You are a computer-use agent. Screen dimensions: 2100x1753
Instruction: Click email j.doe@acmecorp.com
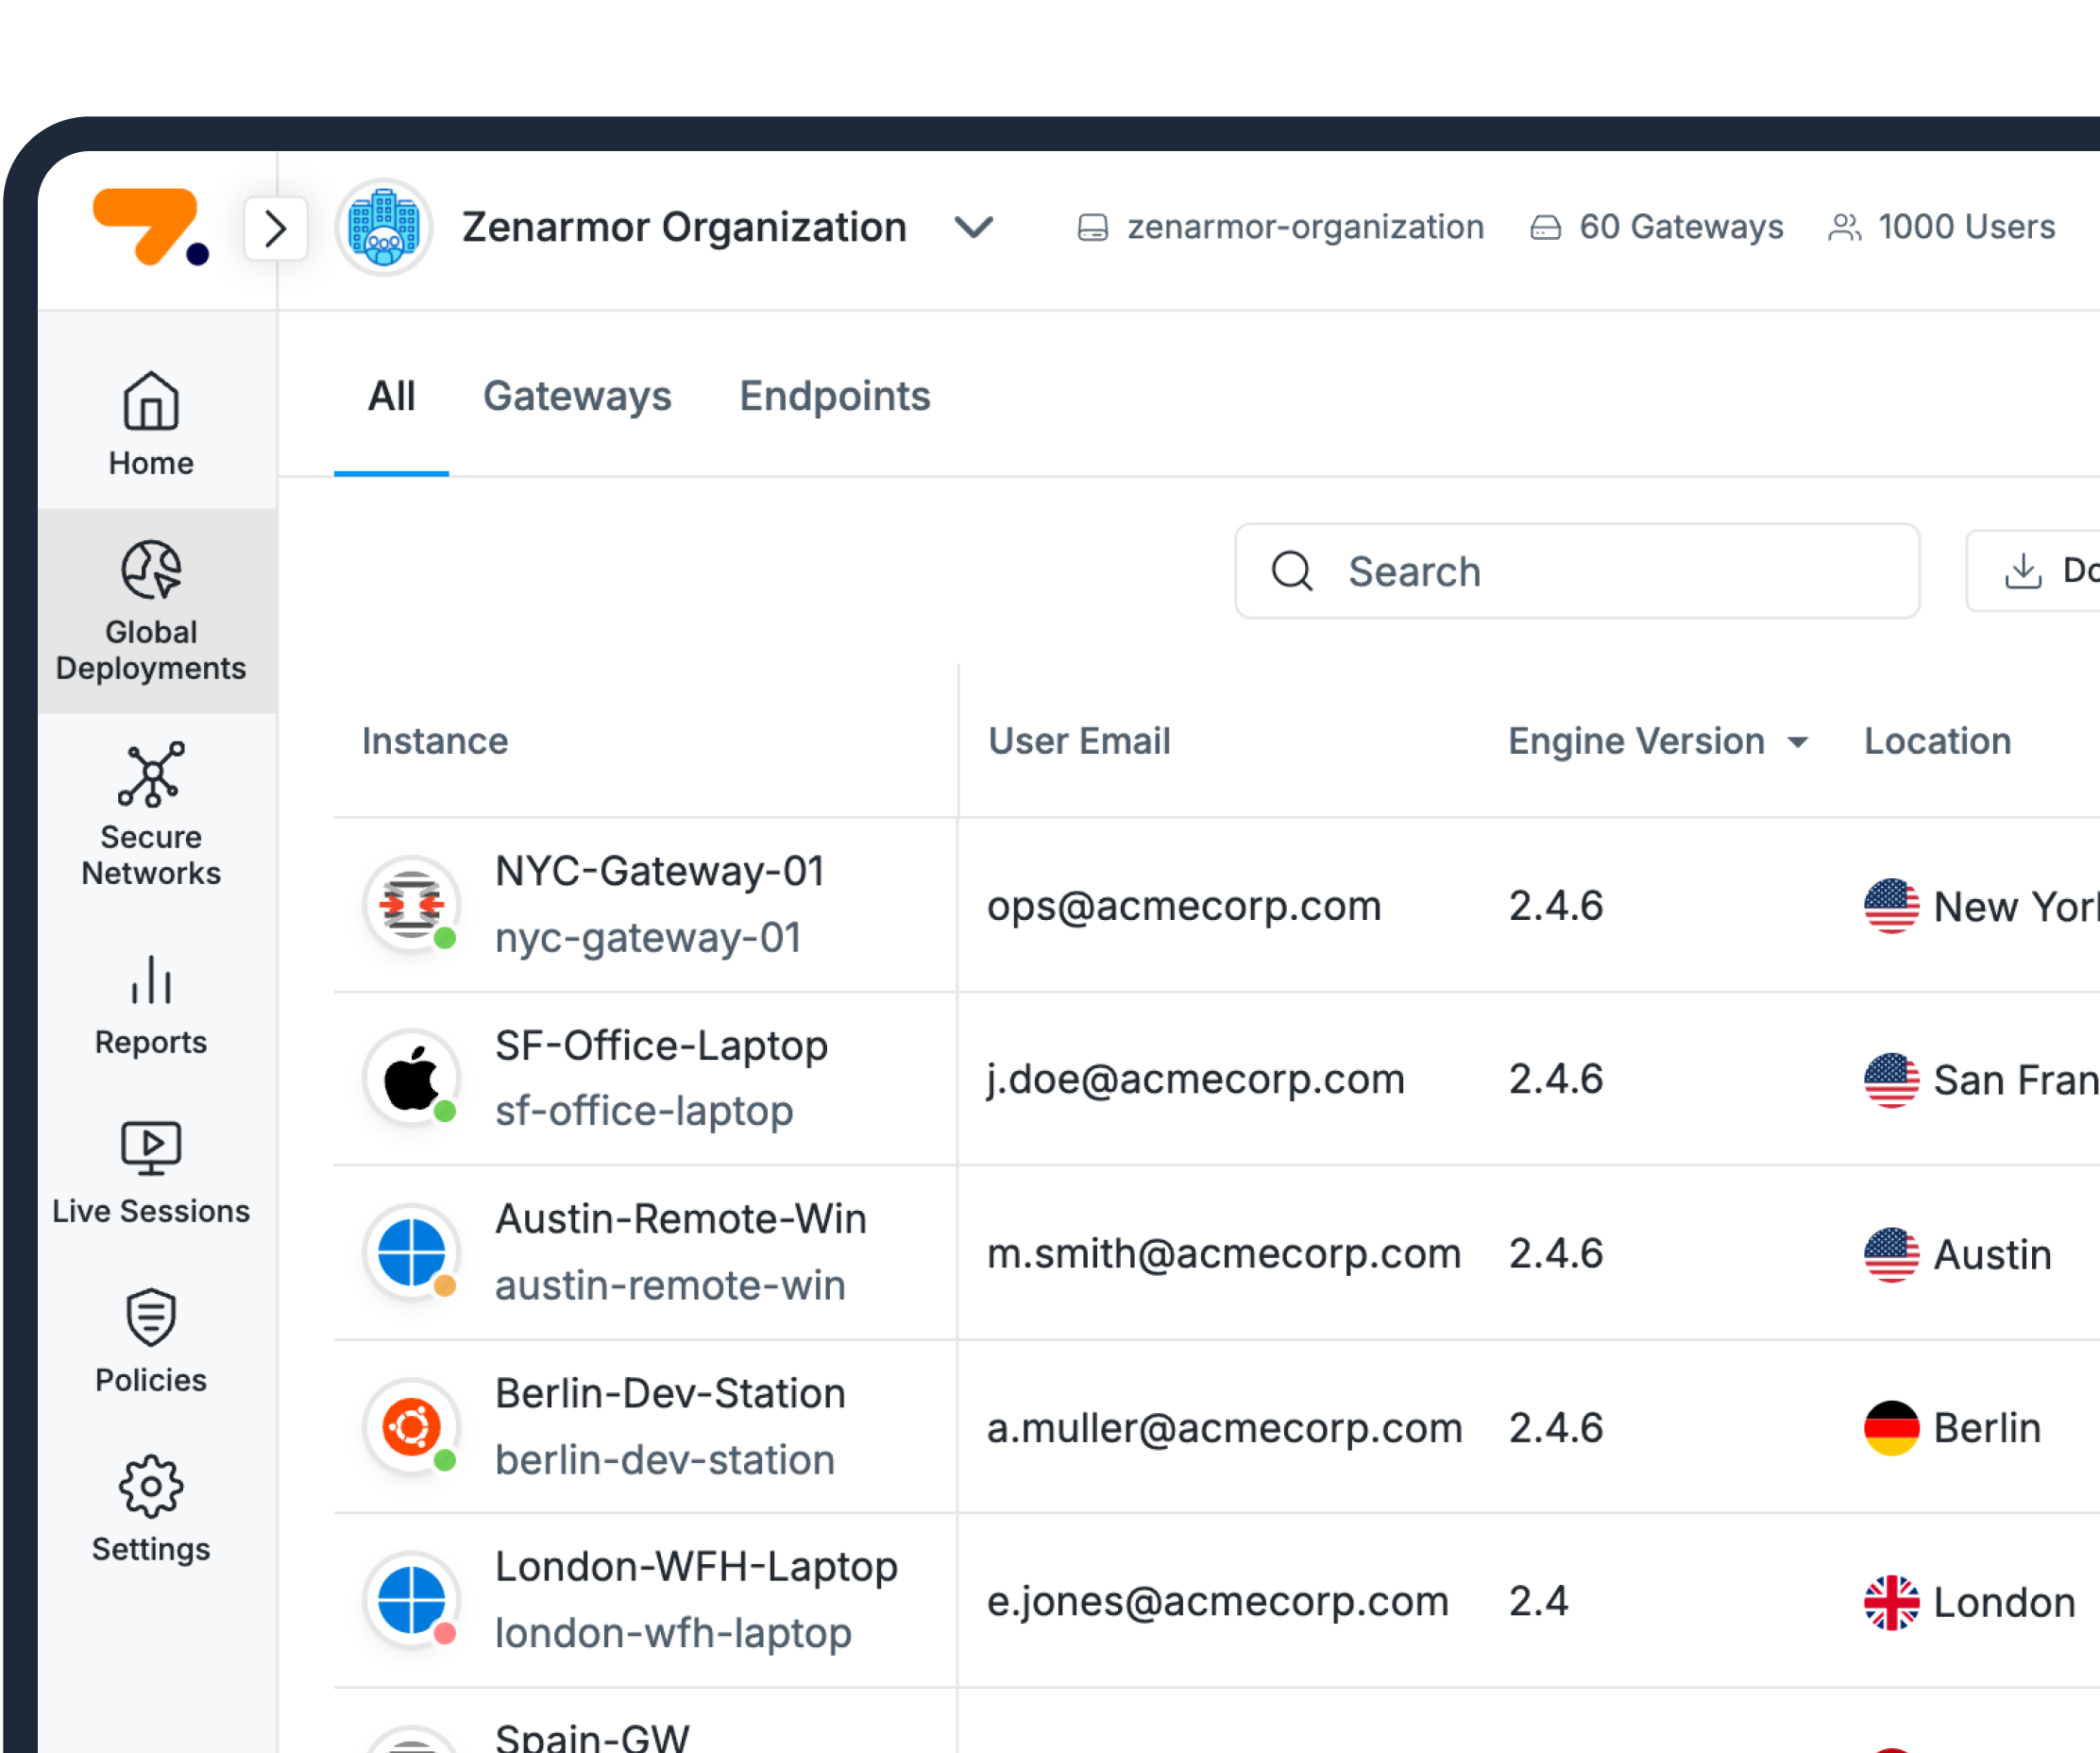point(1196,1080)
